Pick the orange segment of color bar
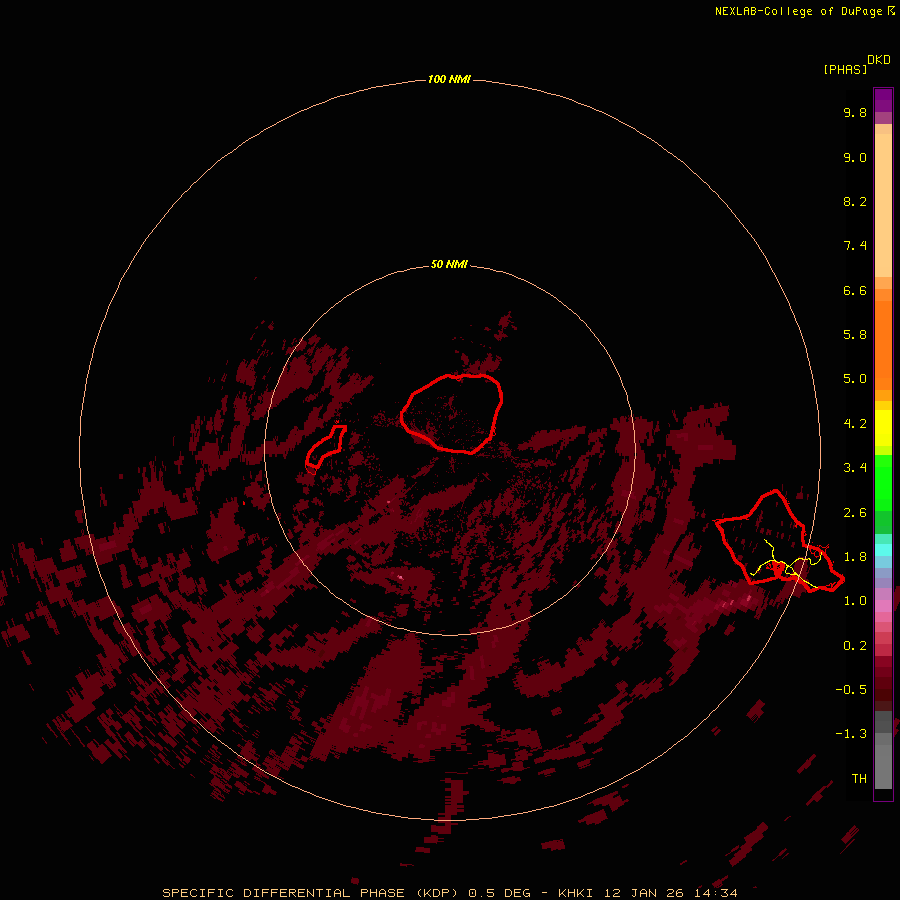The image size is (900, 900). [x=883, y=345]
